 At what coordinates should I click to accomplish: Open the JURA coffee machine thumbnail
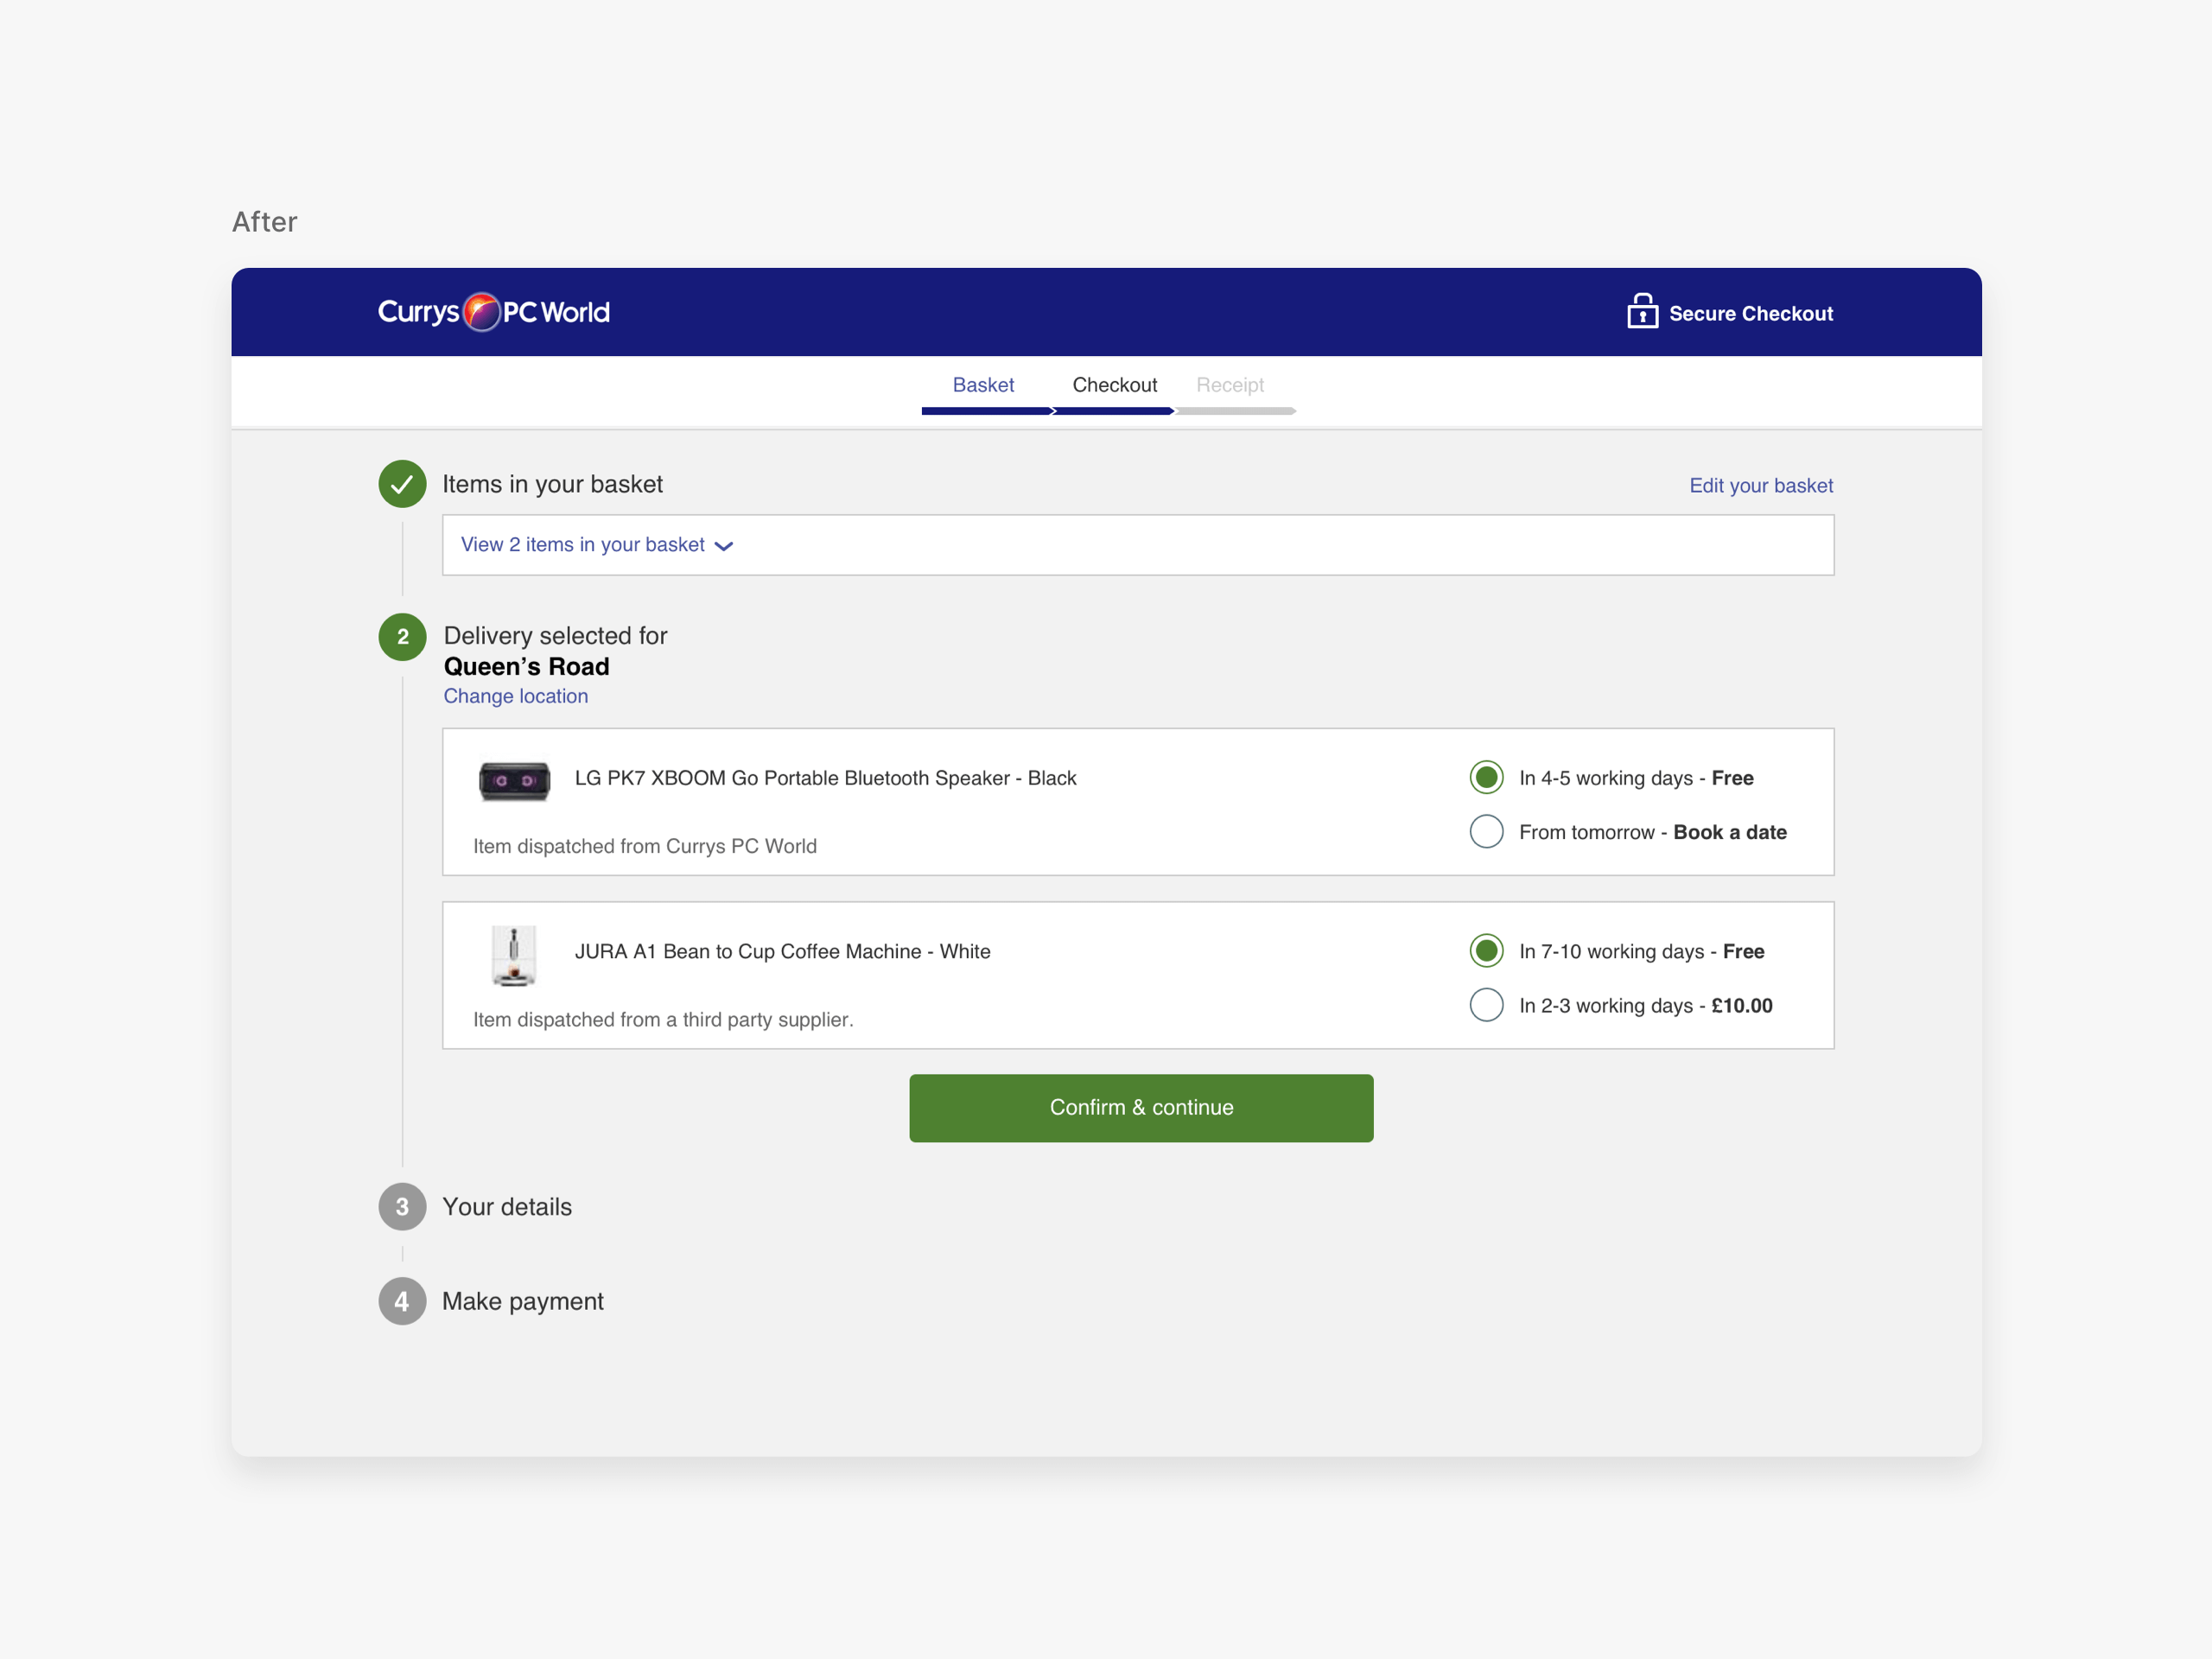[x=514, y=956]
